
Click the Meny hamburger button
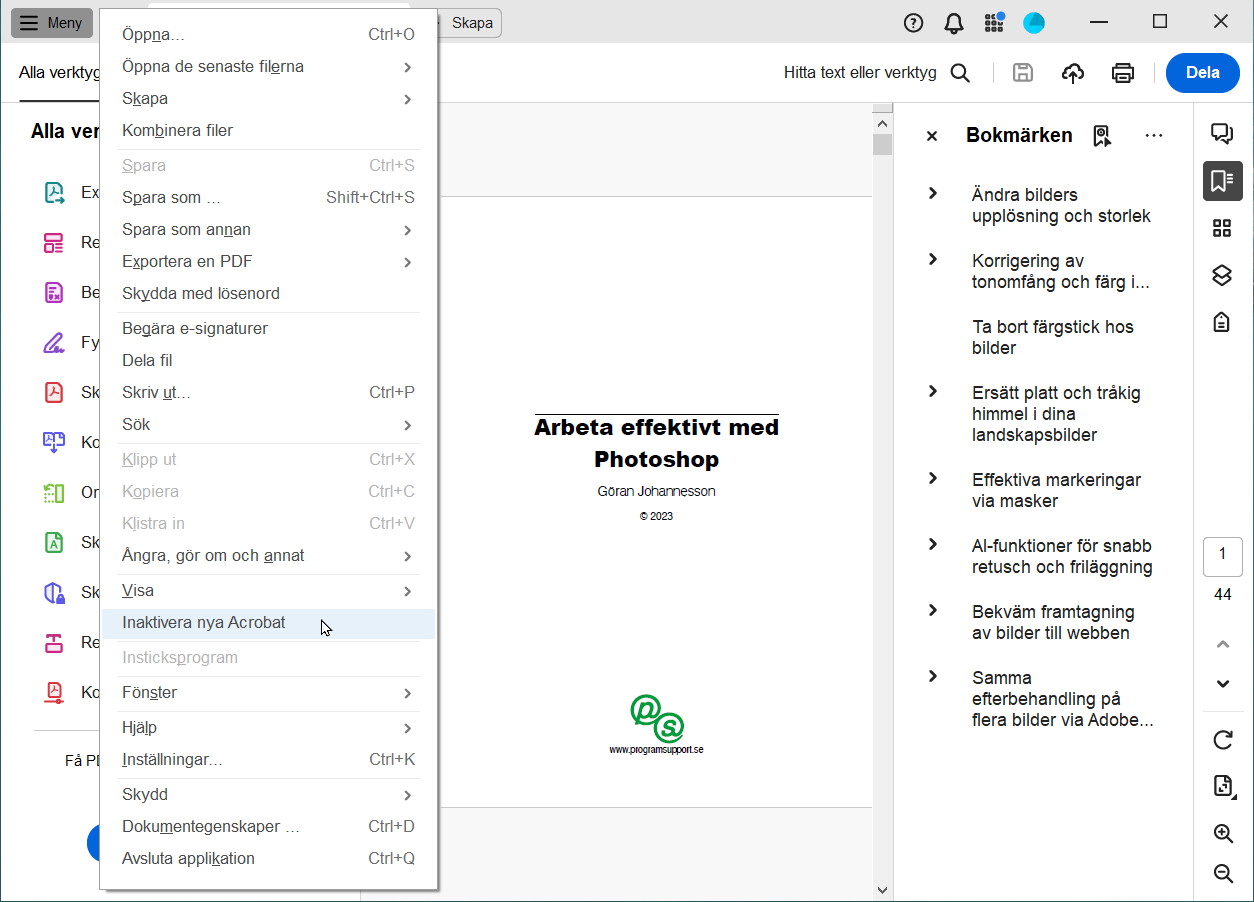pyautogui.click(x=52, y=23)
